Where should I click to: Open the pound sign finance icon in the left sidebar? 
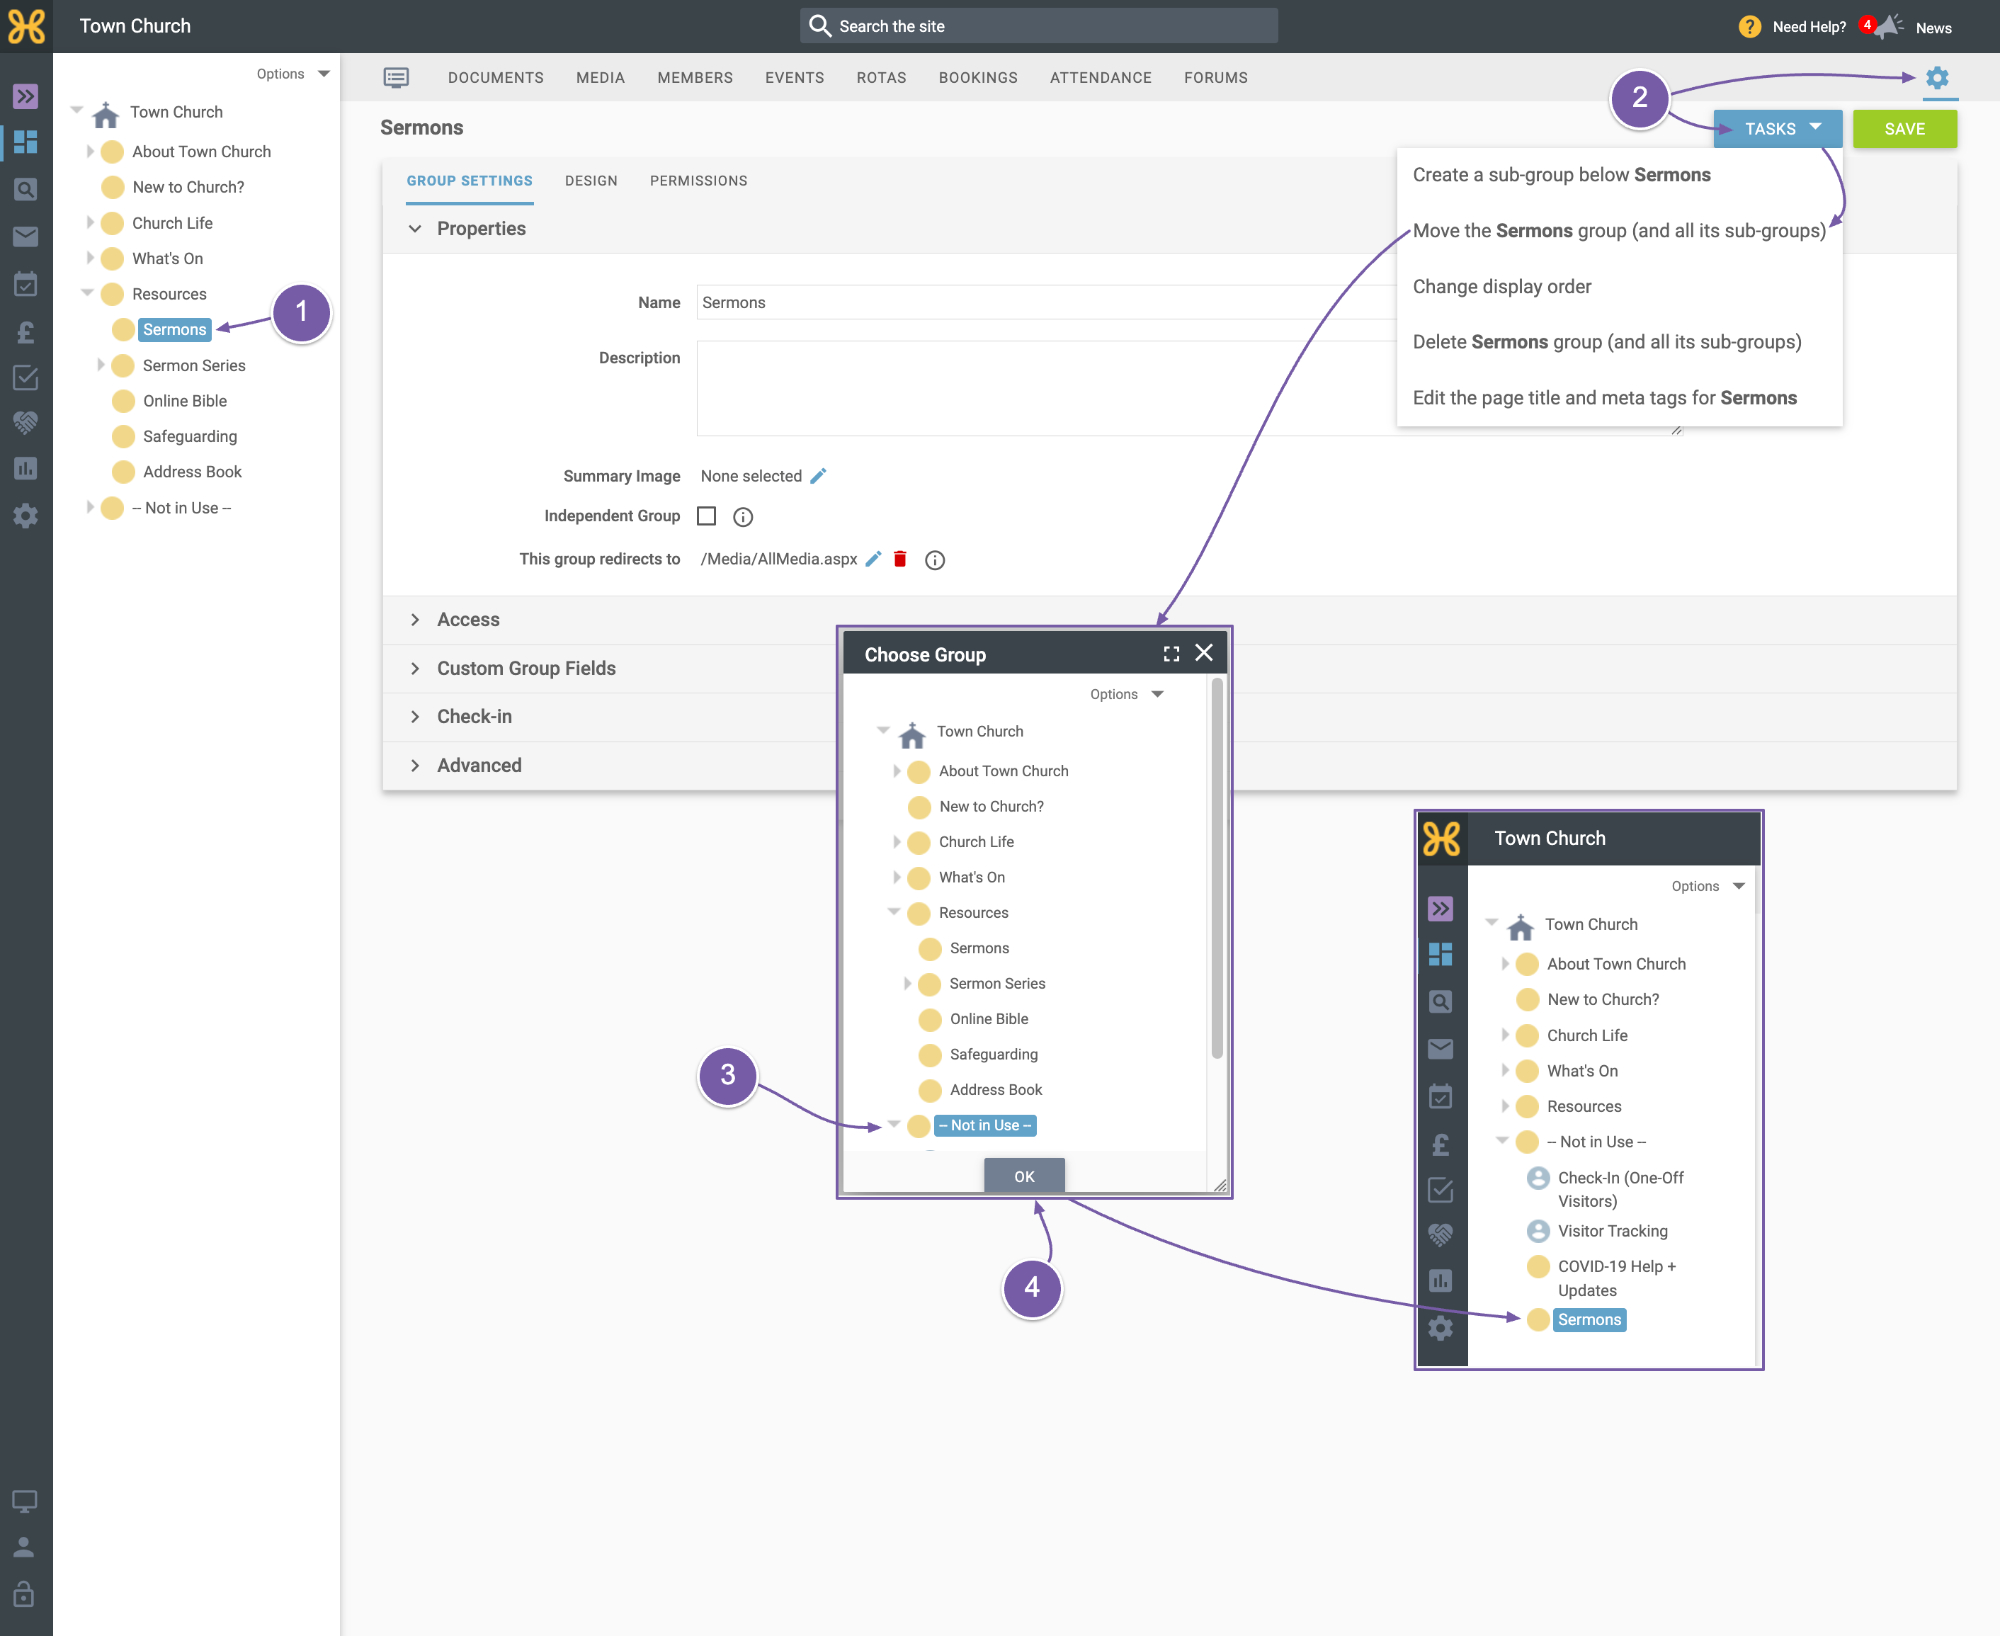pos(26,331)
